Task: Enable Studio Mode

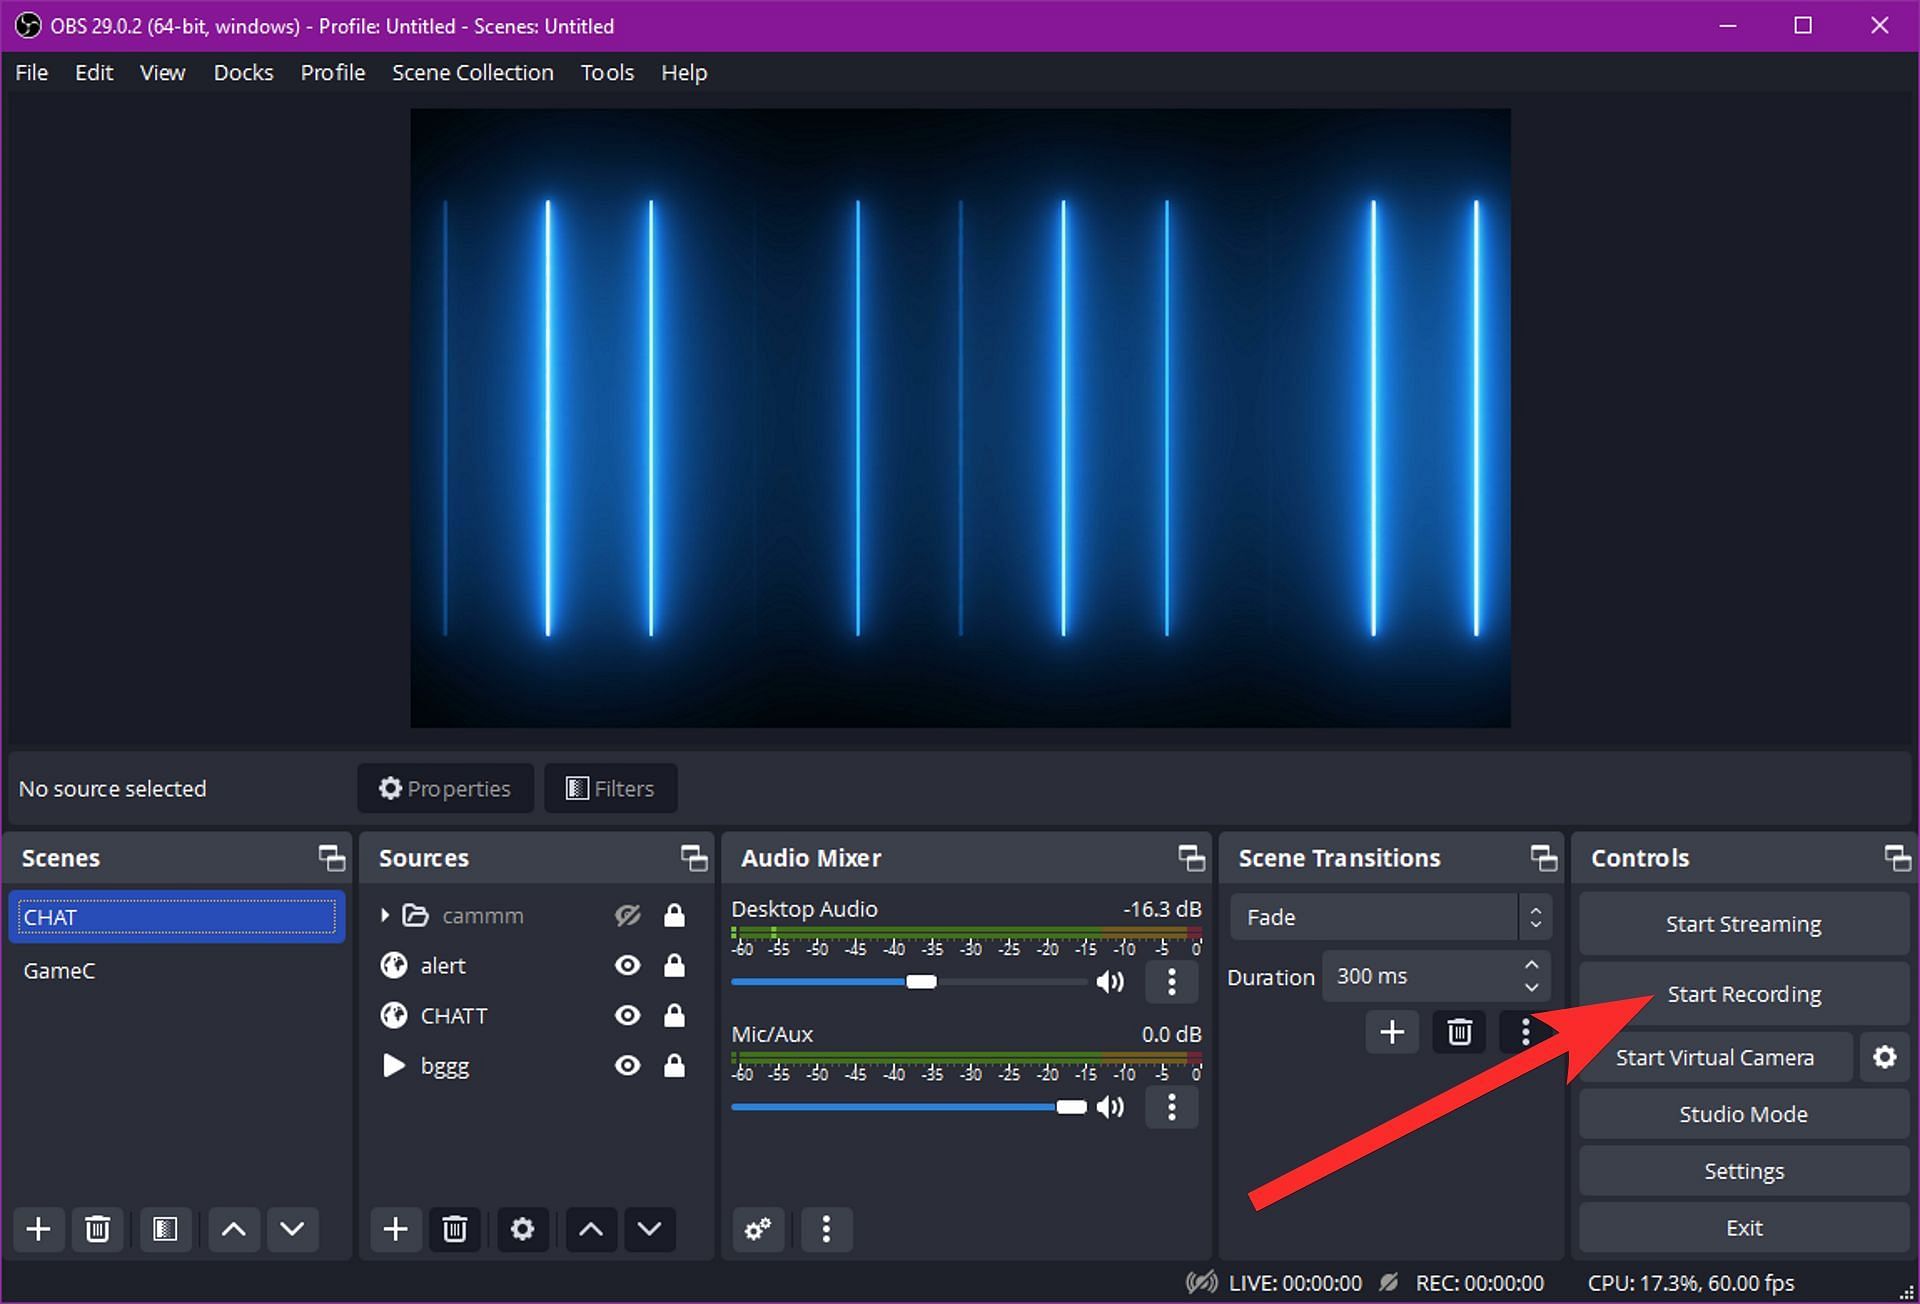Action: (1743, 1114)
